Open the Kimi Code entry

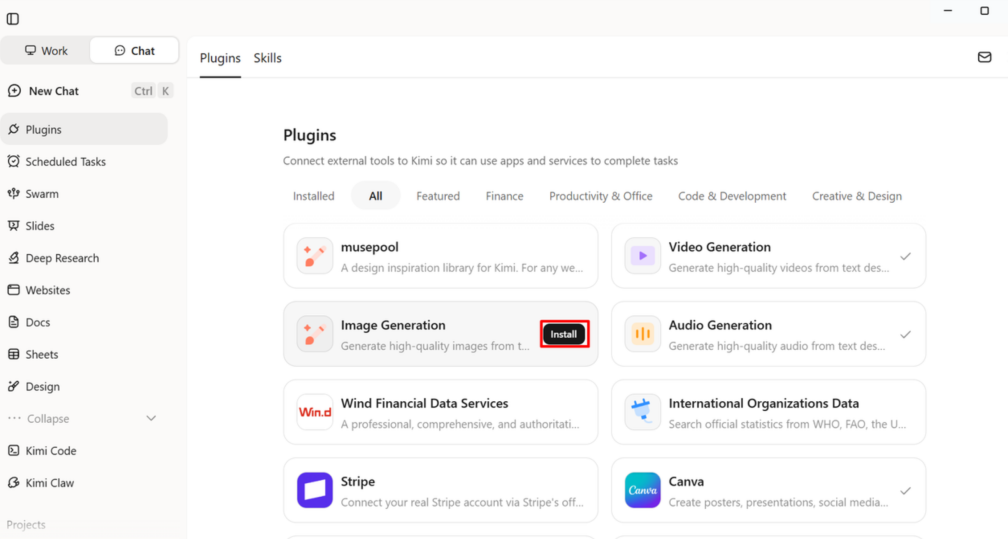(51, 451)
